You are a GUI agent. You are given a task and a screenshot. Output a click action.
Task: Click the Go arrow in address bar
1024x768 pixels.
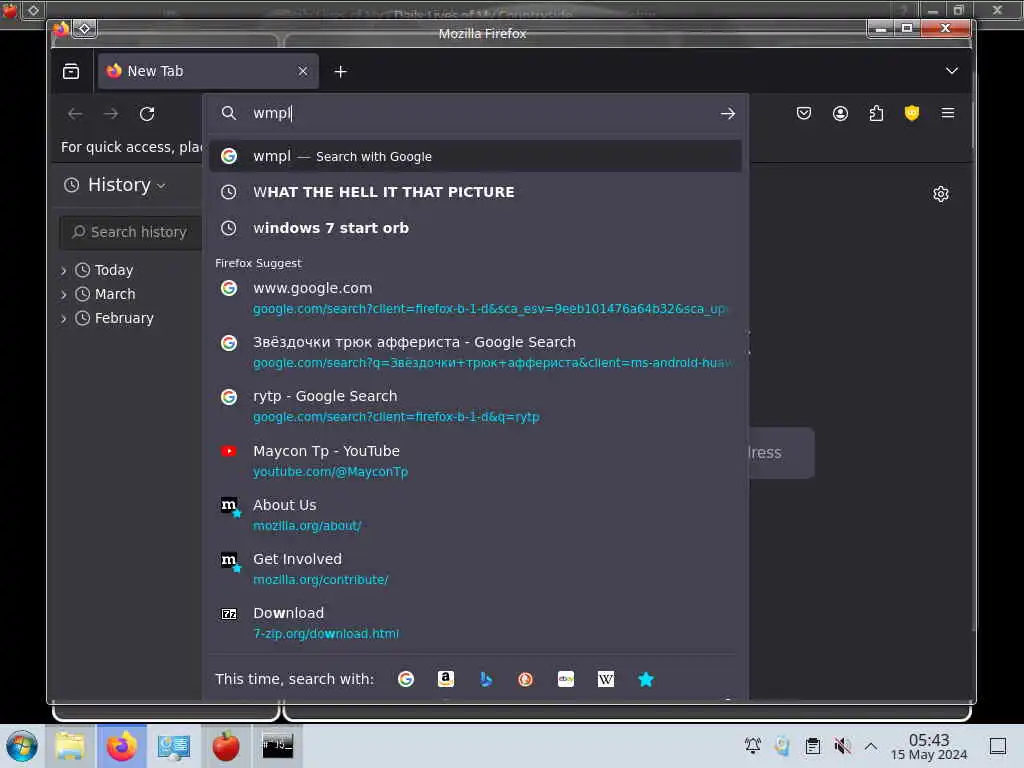tap(728, 114)
